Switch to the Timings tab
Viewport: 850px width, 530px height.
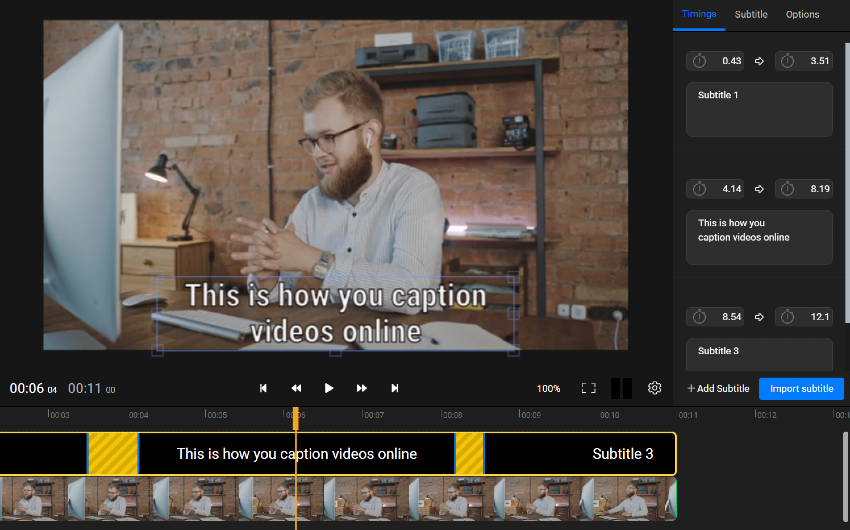click(x=699, y=14)
